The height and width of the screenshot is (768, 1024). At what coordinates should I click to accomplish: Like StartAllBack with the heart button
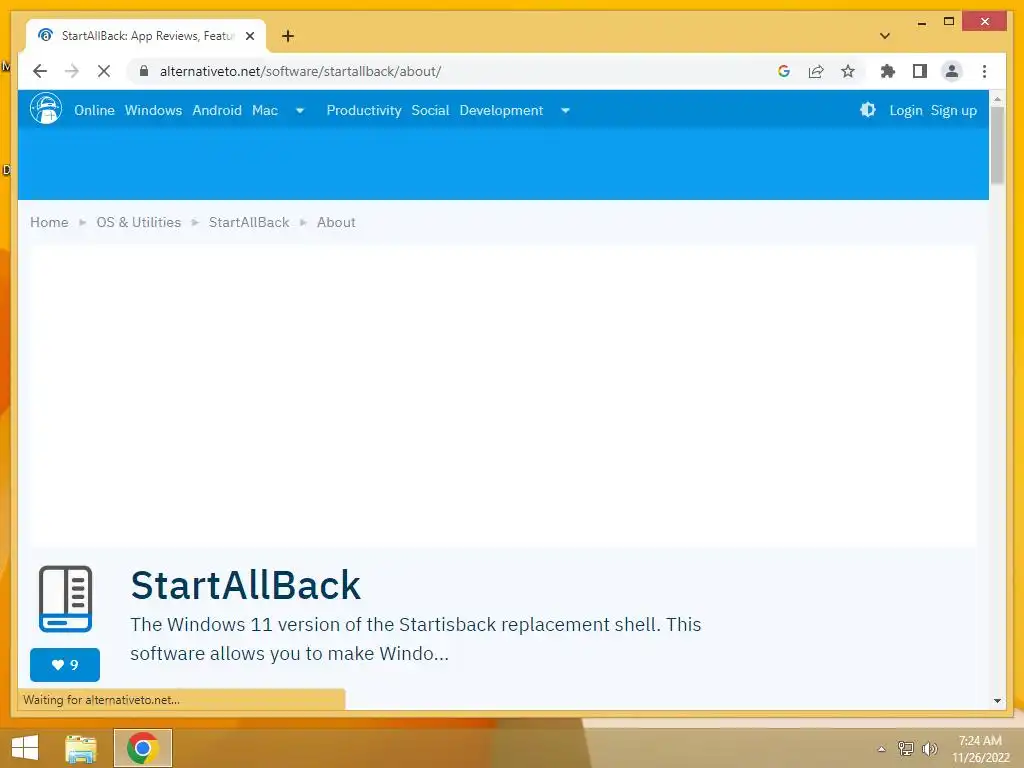click(65, 665)
